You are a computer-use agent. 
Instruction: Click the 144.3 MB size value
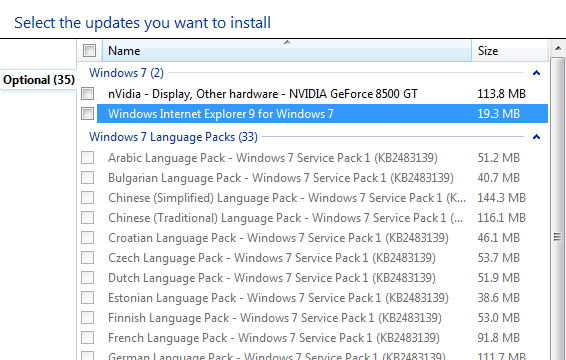click(x=501, y=198)
